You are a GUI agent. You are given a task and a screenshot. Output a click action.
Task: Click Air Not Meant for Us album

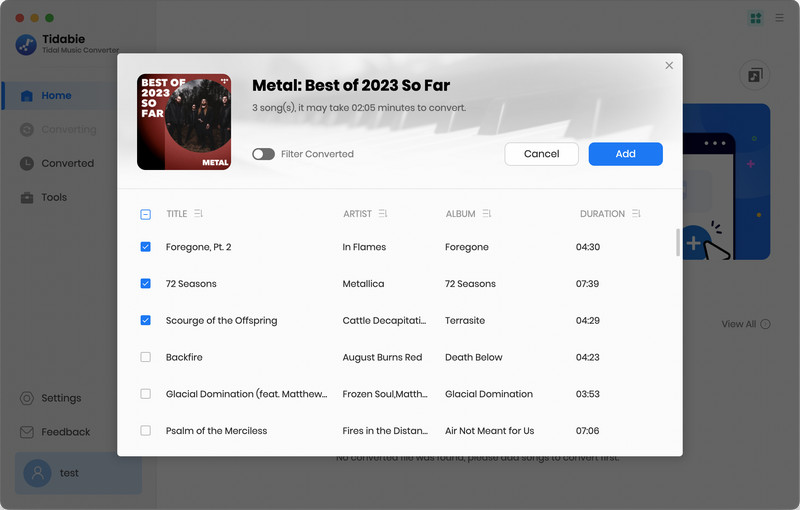pos(489,430)
